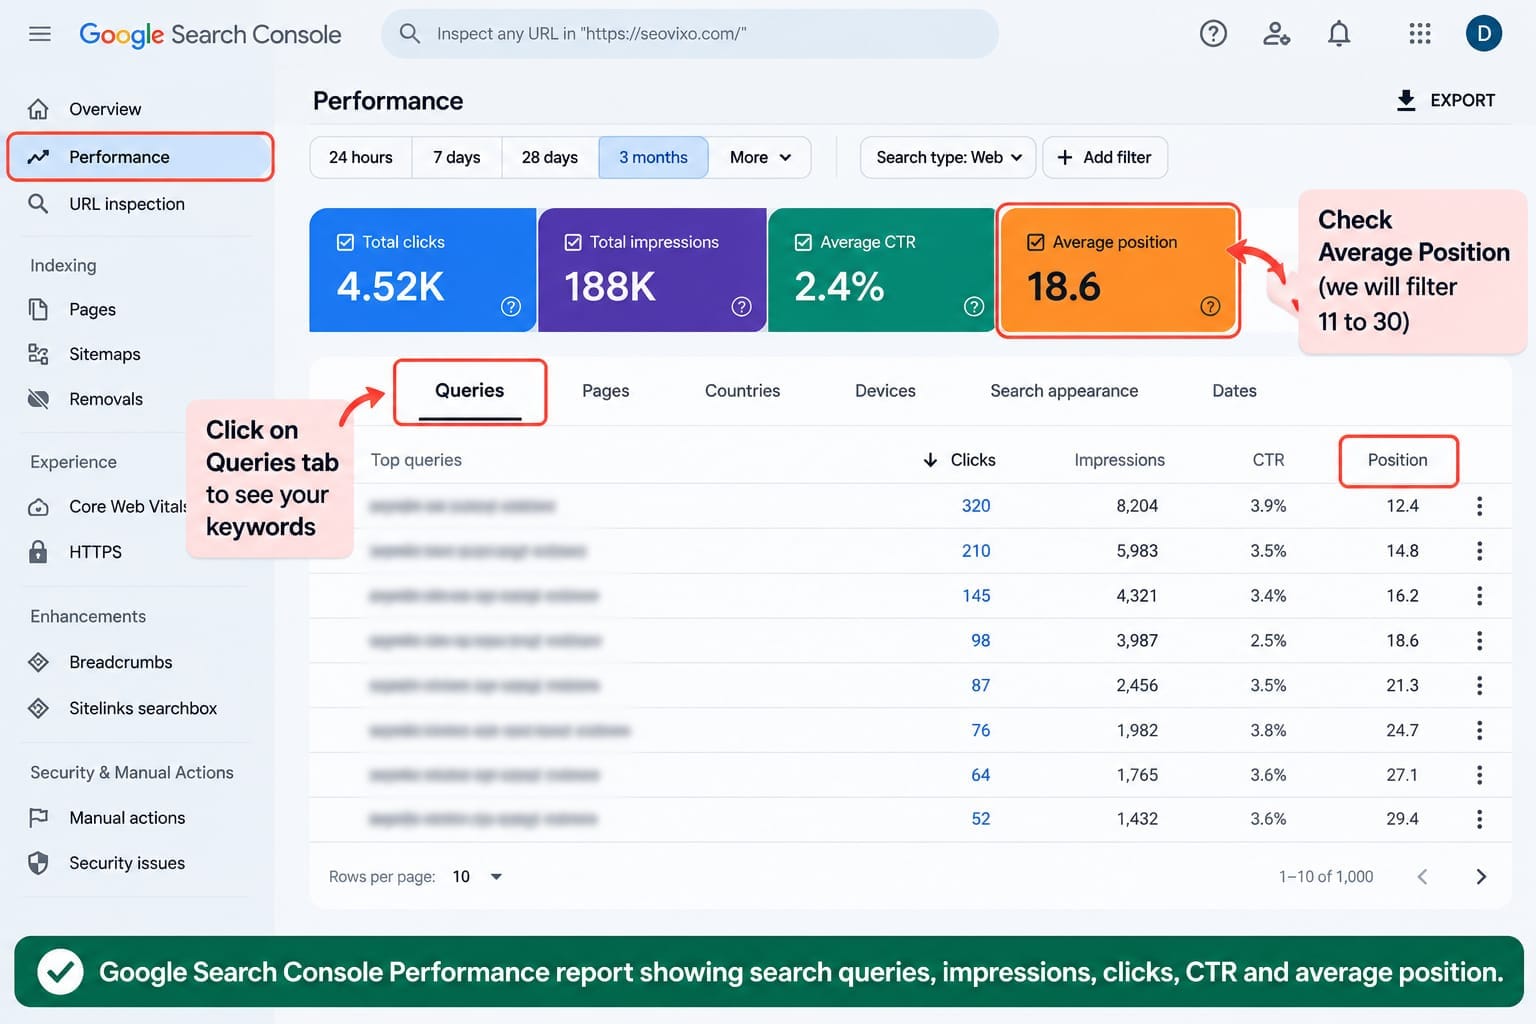Open row menu for 52 clicks query

click(x=1479, y=819)
